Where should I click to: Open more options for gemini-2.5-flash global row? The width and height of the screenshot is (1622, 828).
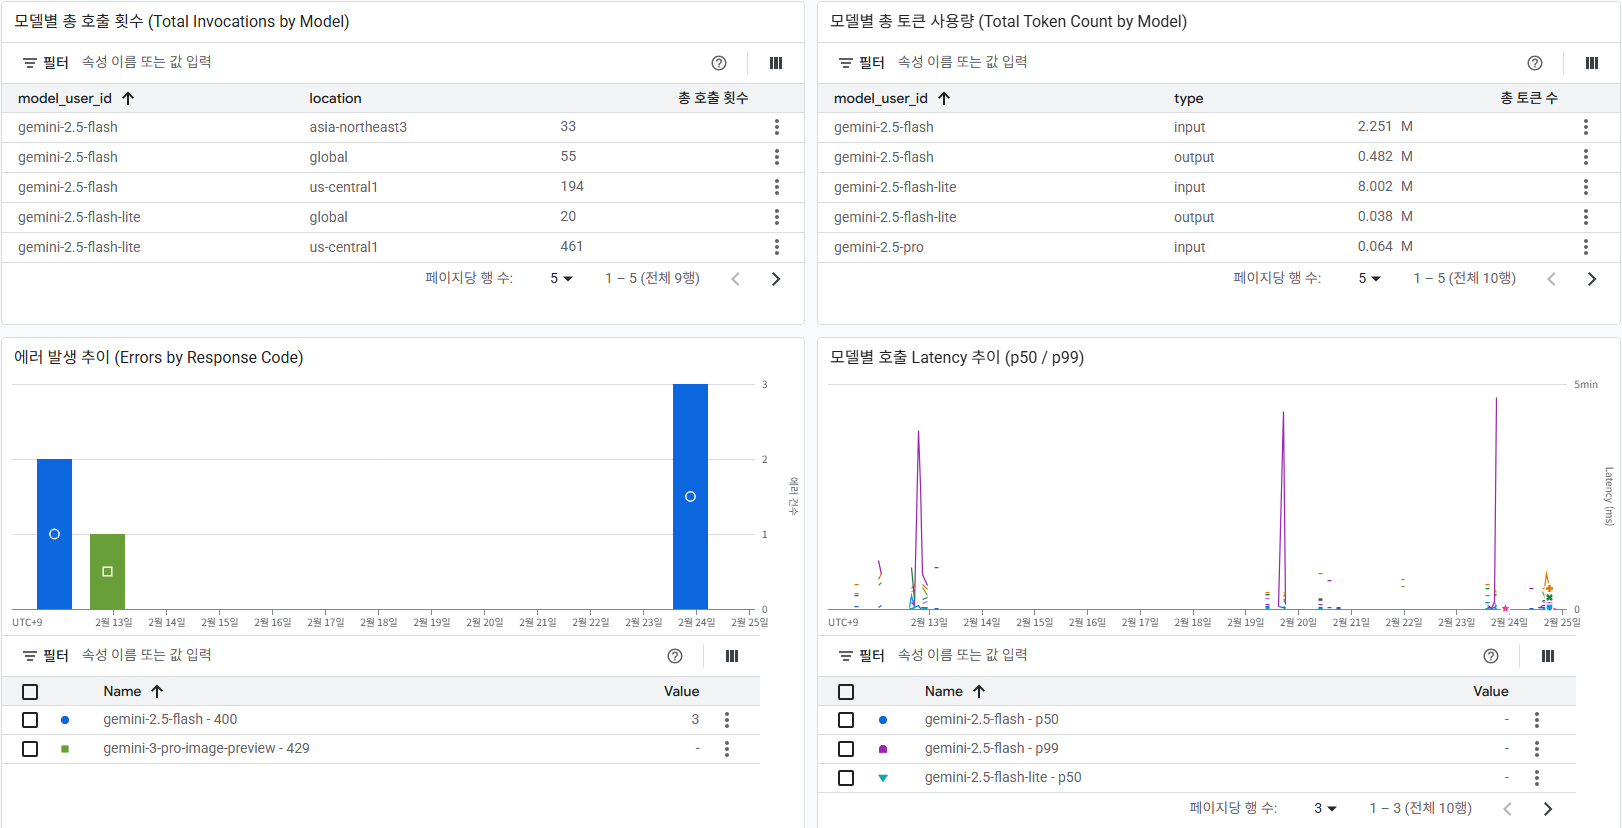(777, 157)
